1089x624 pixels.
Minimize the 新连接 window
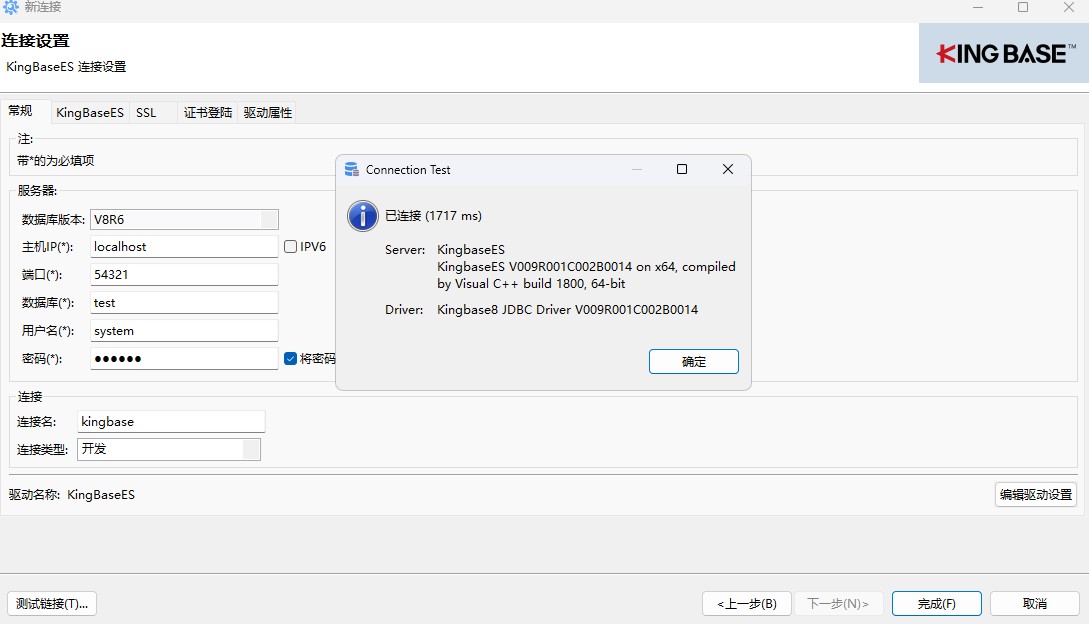click(978, 7)
